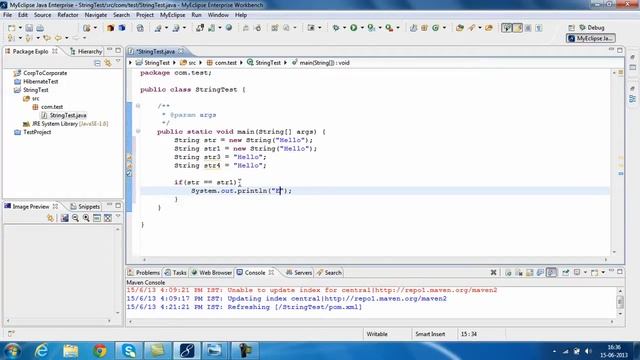The width and height of the screenshot is (640, 360).
Task: Open the MyEclipse menu
Action: (x=172, y=15)
